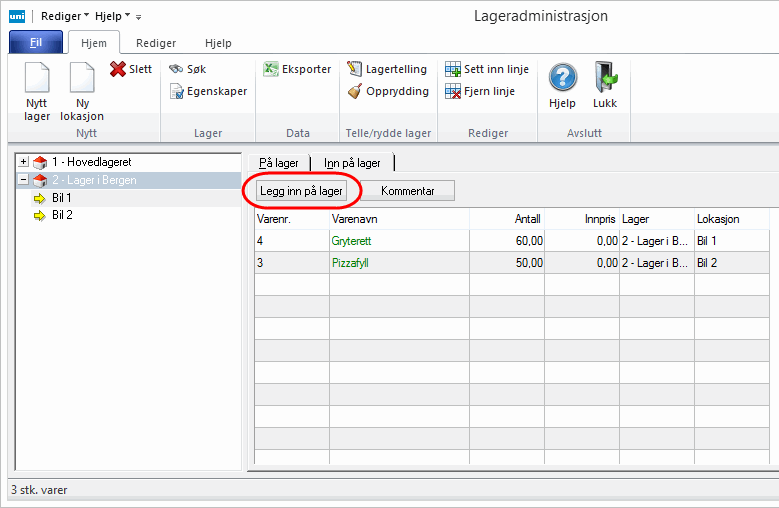Select Bil 2 in the warehouse tree
779x508 pixels.
[62, 215]
